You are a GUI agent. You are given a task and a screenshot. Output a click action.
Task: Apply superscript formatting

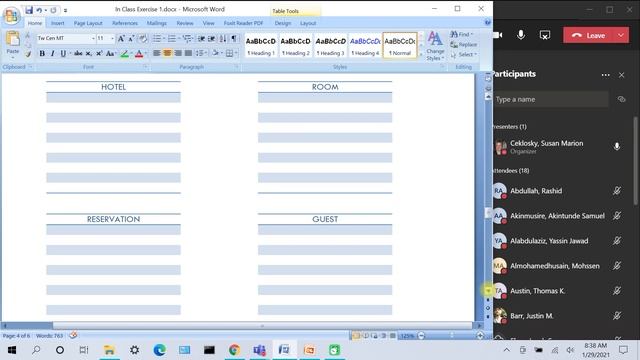tap(99, 53)
